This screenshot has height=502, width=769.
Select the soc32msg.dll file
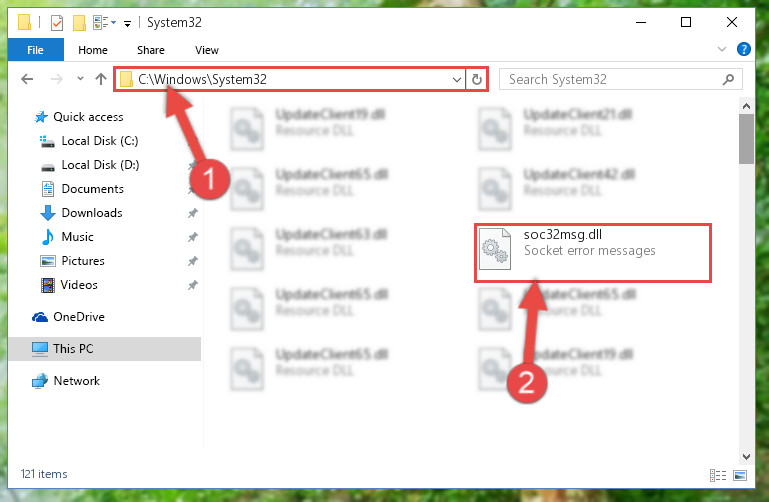pos(592,252)
